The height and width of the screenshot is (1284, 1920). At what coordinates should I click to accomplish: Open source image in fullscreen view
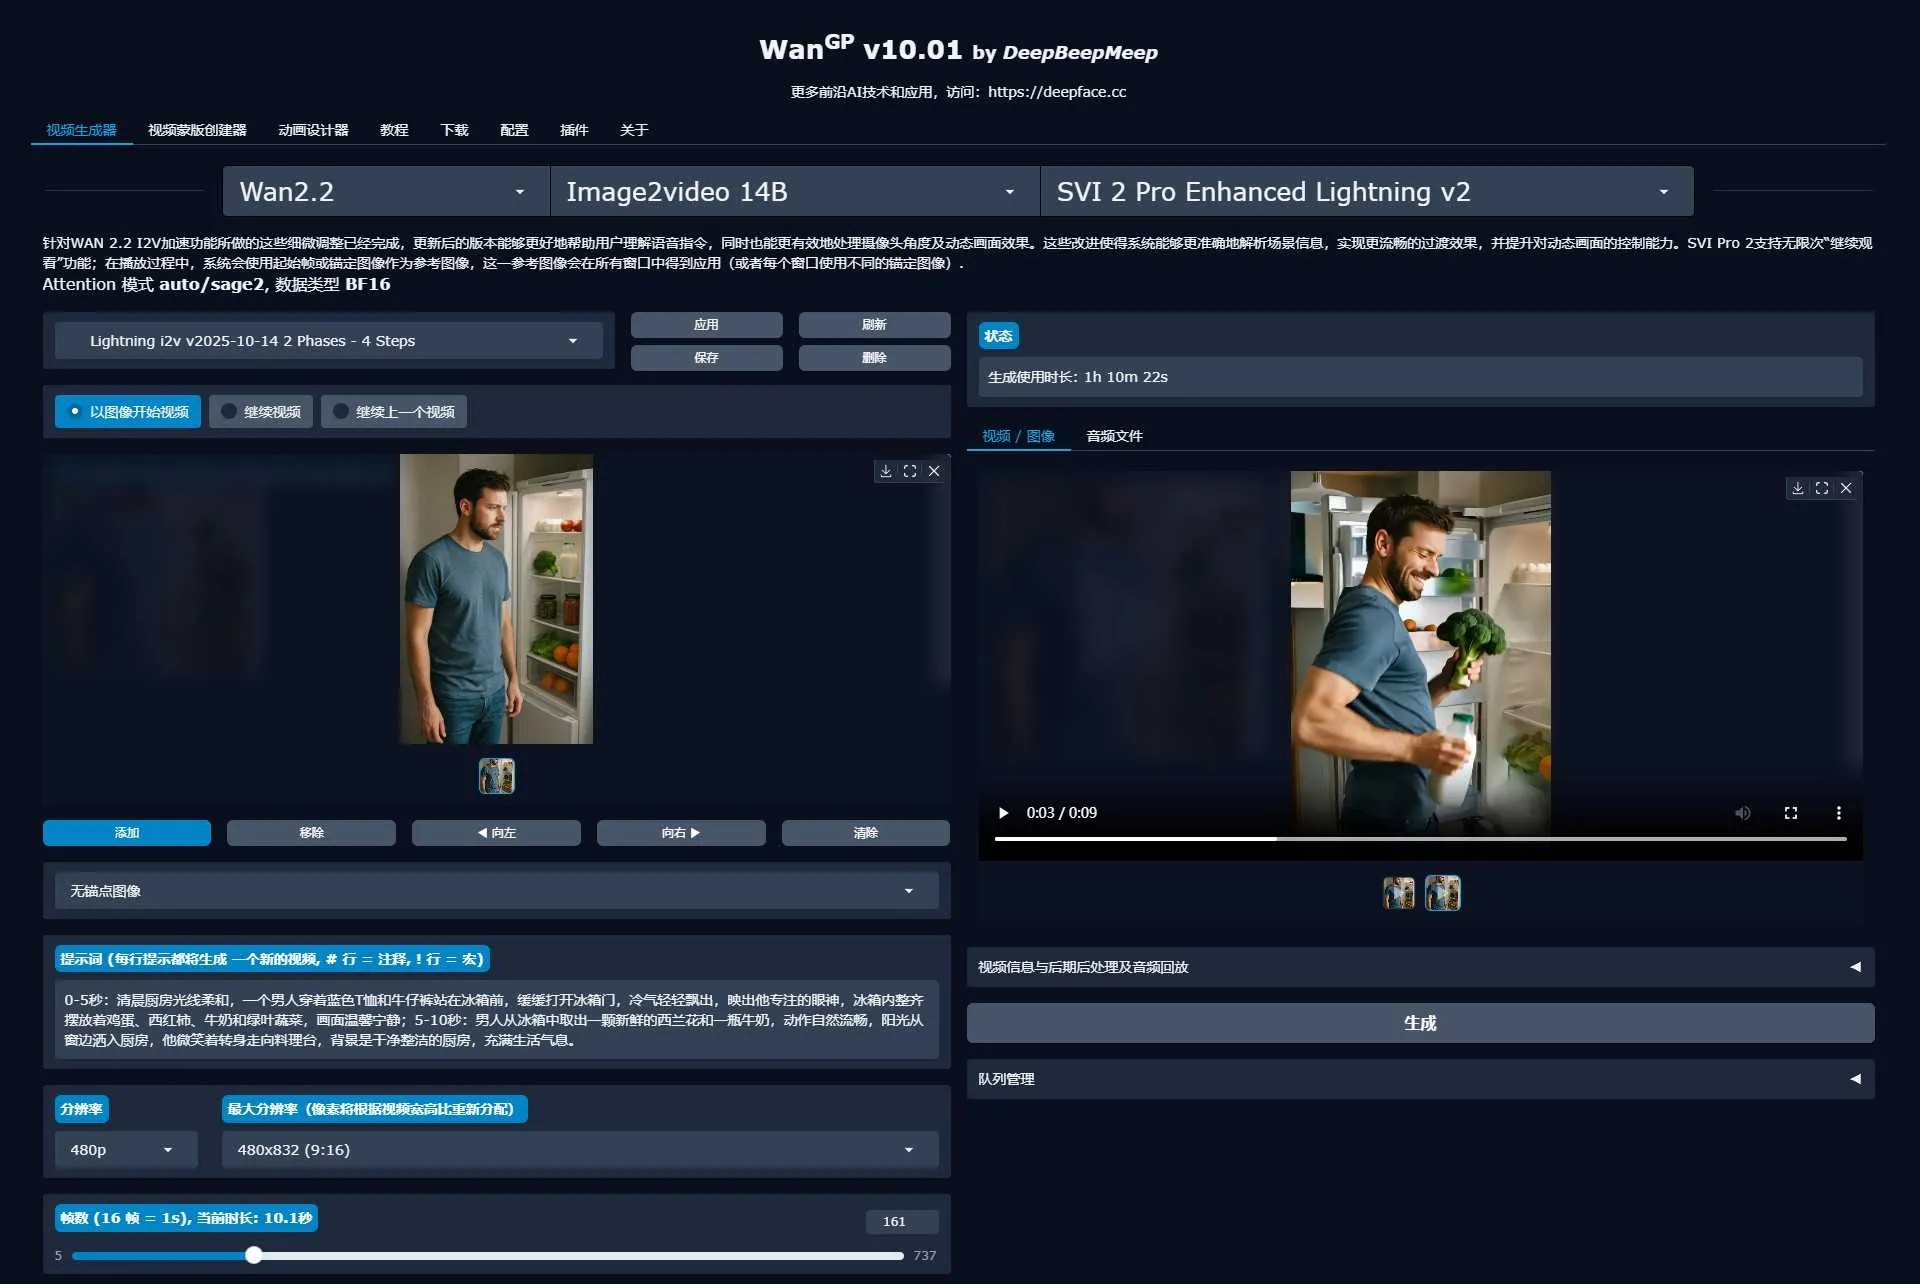910,471
